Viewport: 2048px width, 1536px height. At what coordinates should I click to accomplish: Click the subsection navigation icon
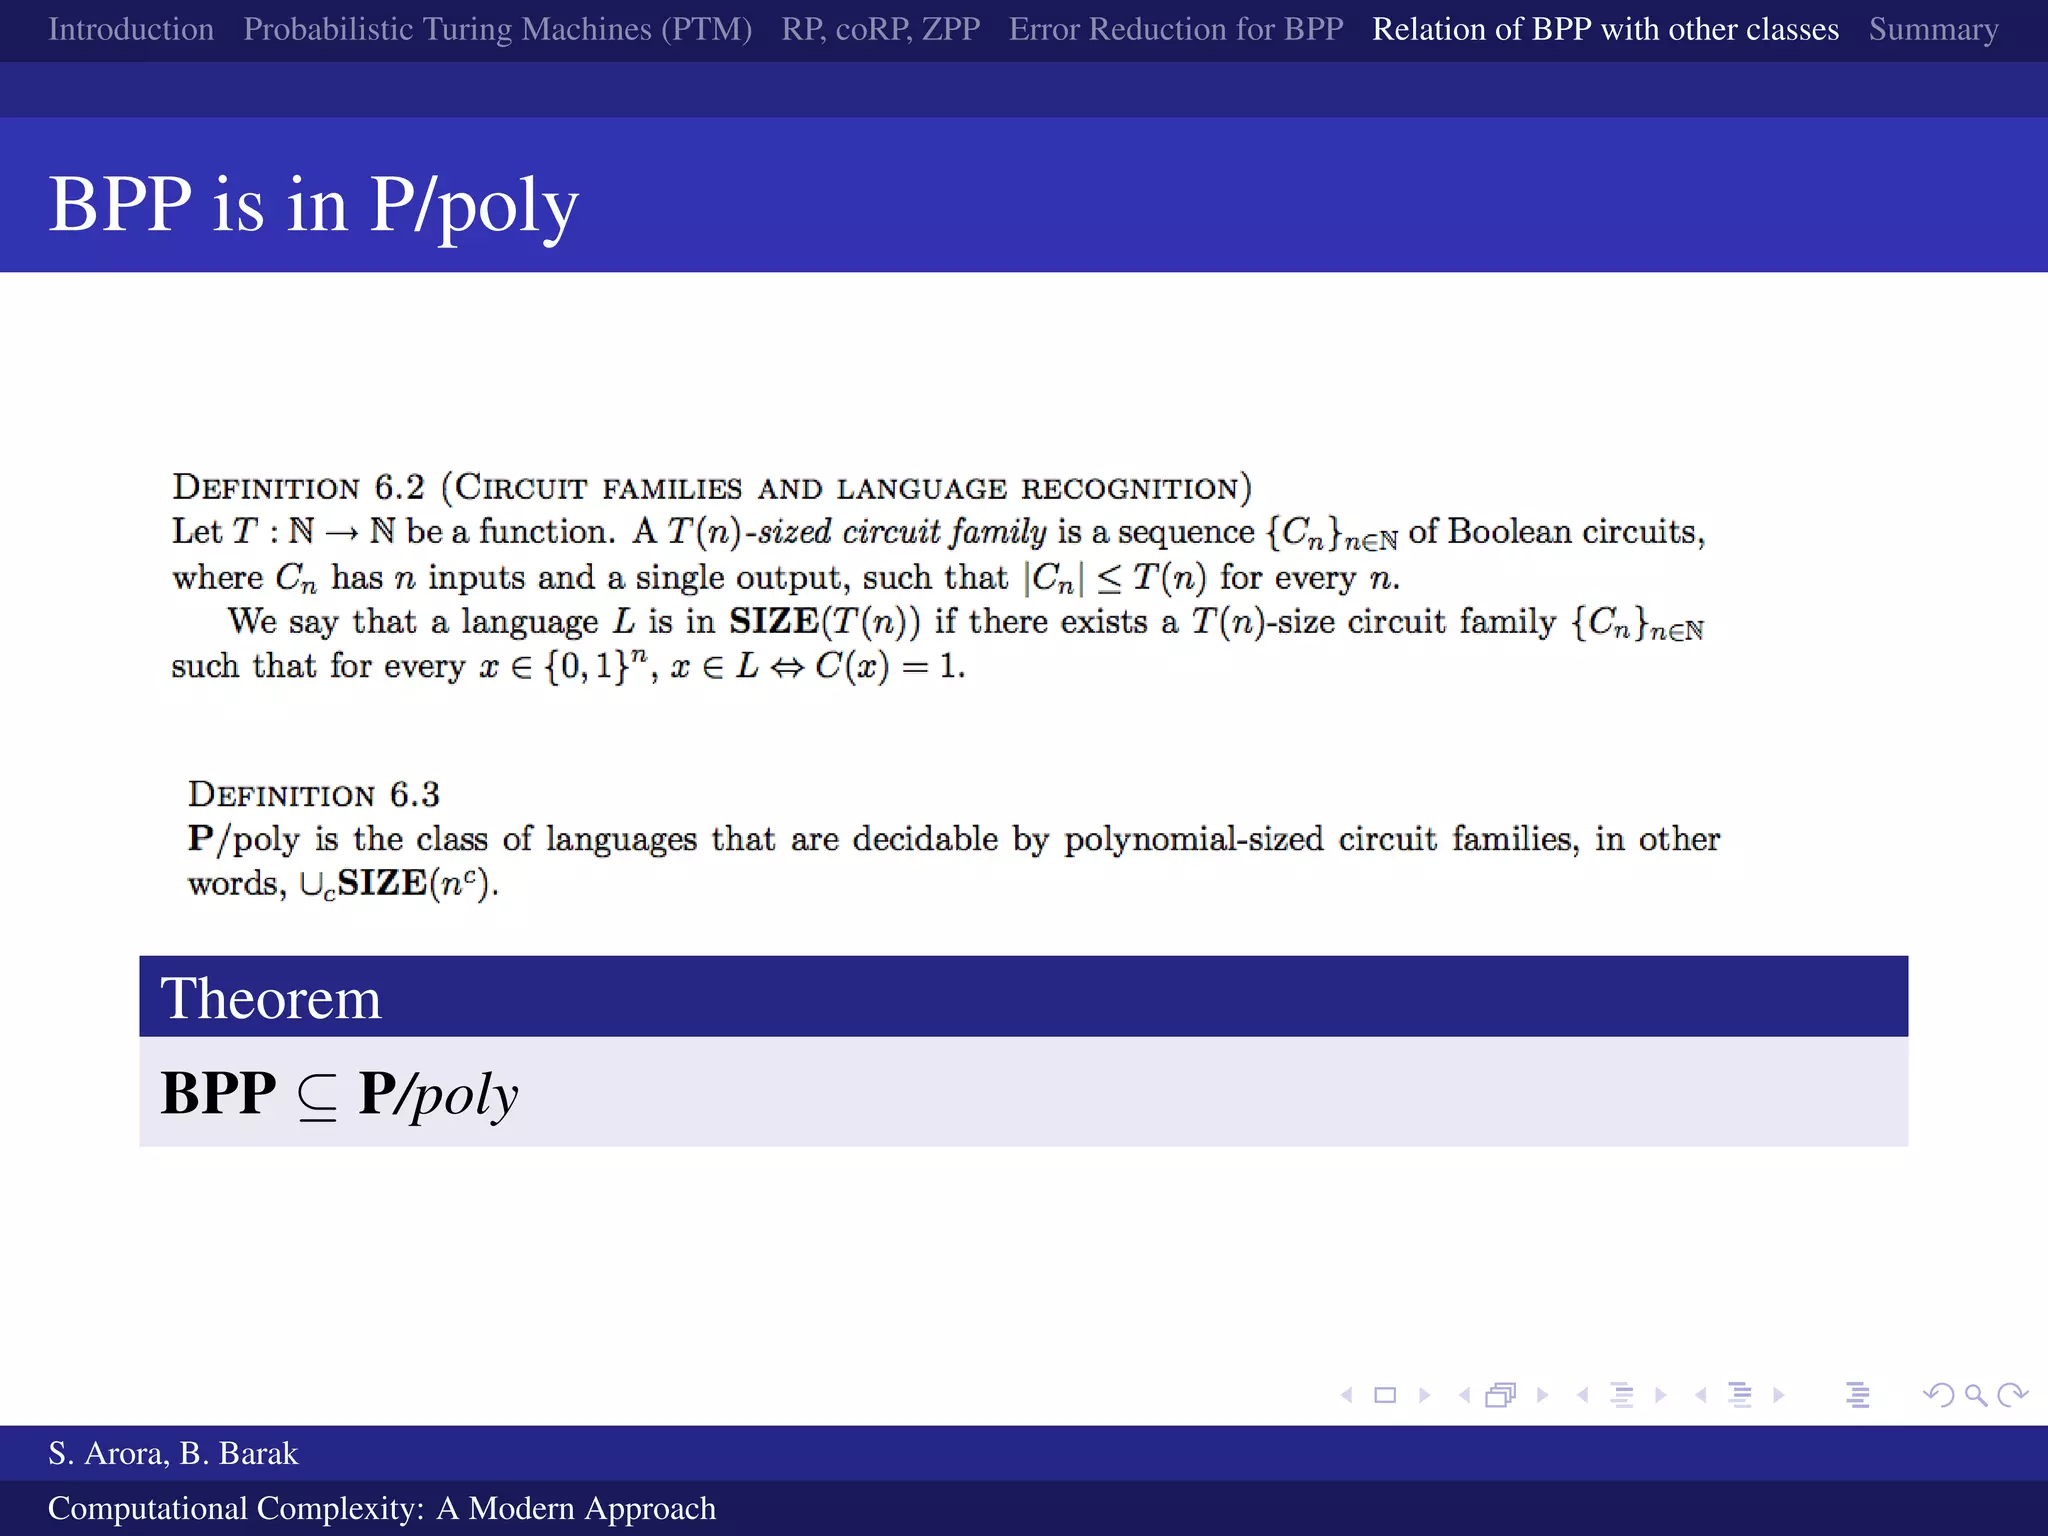point(1622,1395)
